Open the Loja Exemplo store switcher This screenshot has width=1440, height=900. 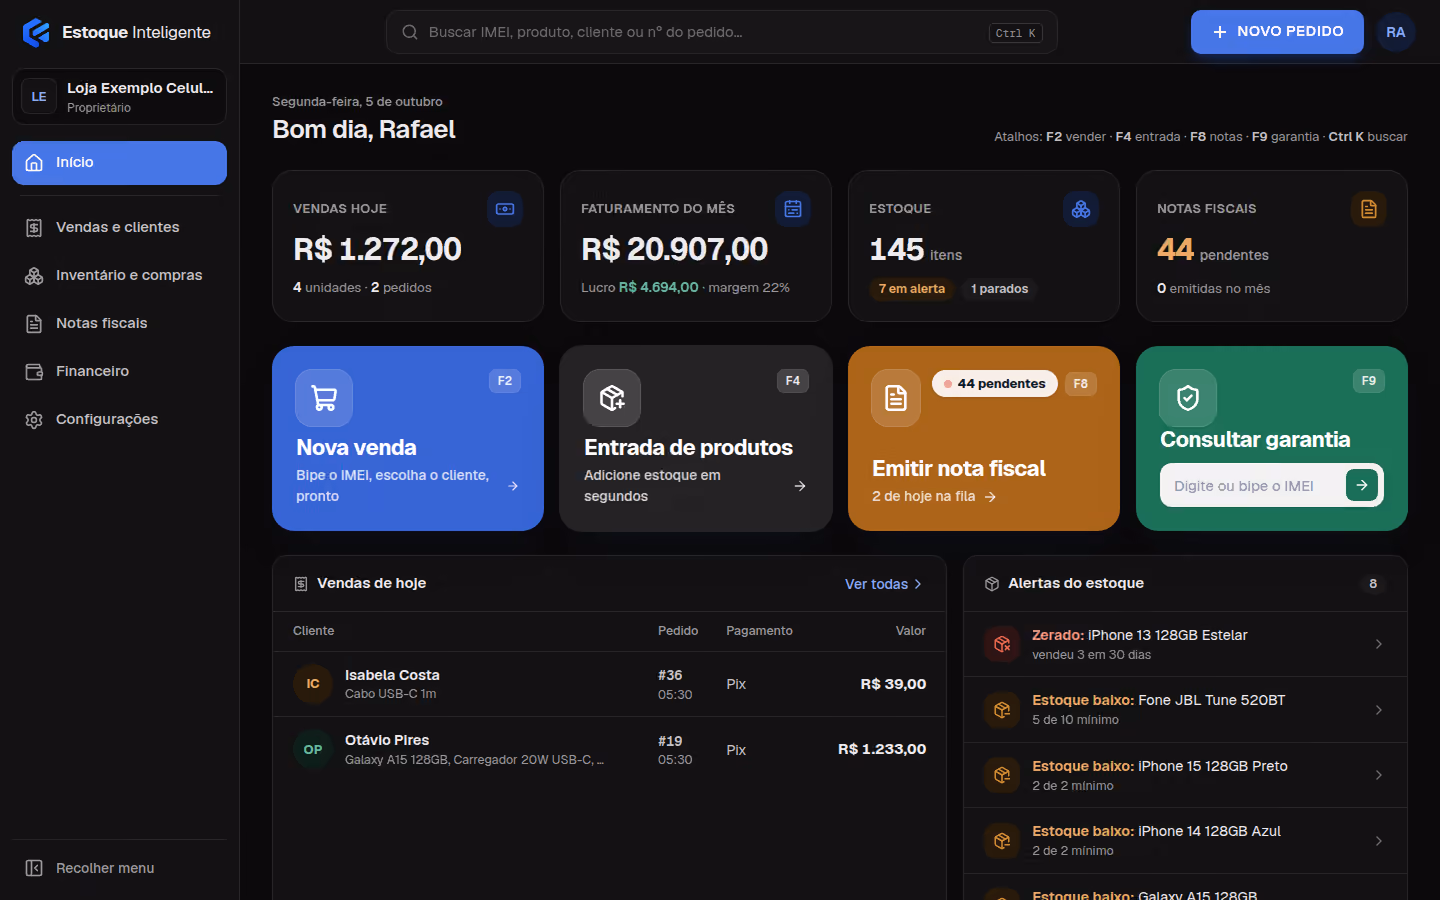pos(119,97)
